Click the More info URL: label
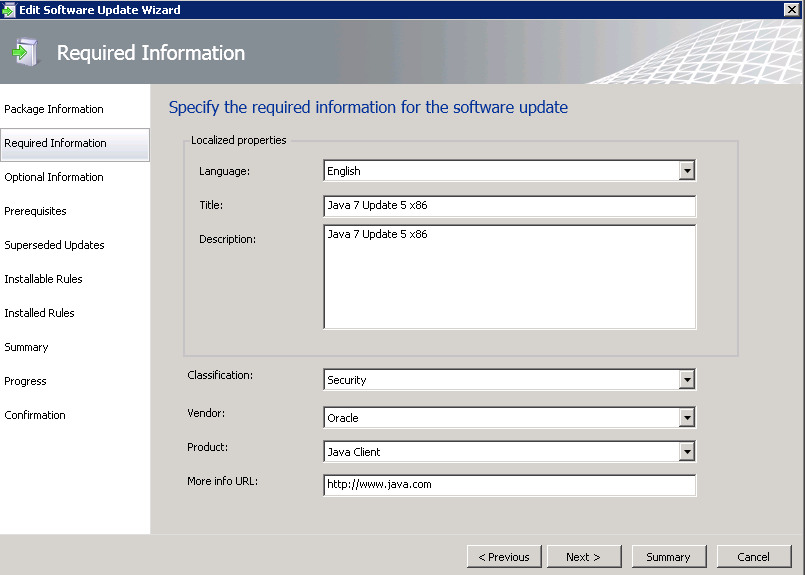Viewport: 805px width, 575px height. [222, 481]
